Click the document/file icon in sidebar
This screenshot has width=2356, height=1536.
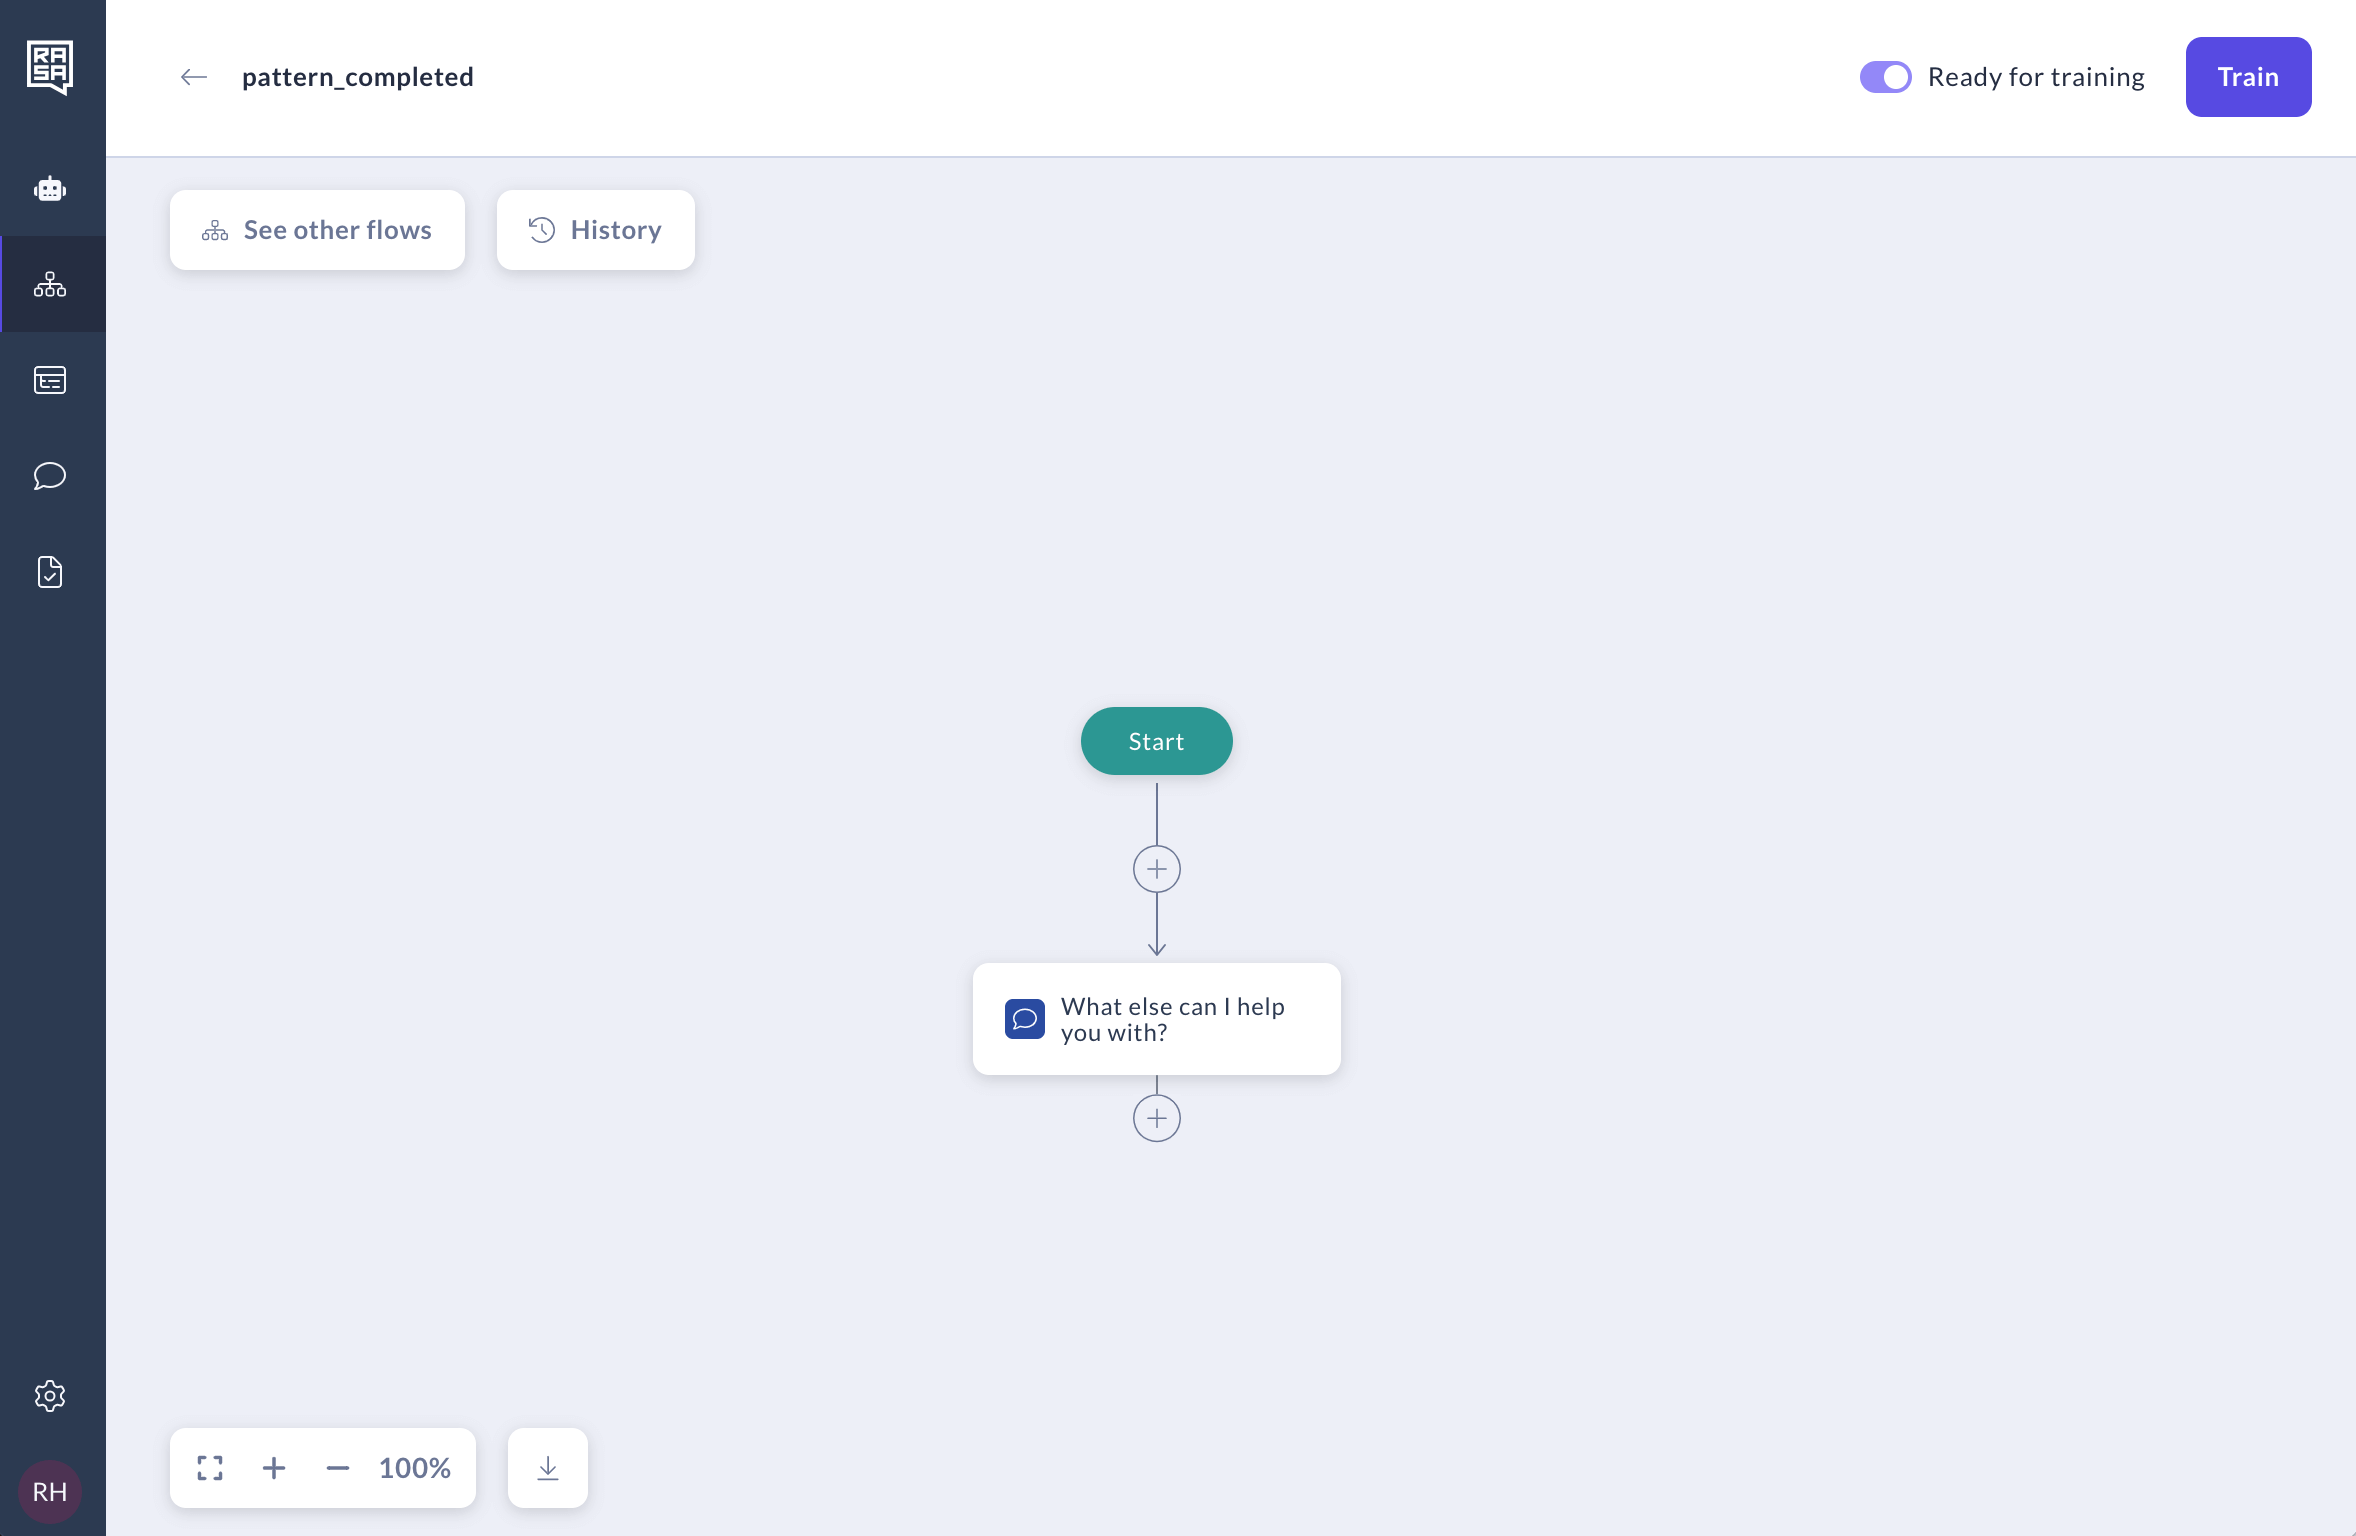[x=48, y=572]
